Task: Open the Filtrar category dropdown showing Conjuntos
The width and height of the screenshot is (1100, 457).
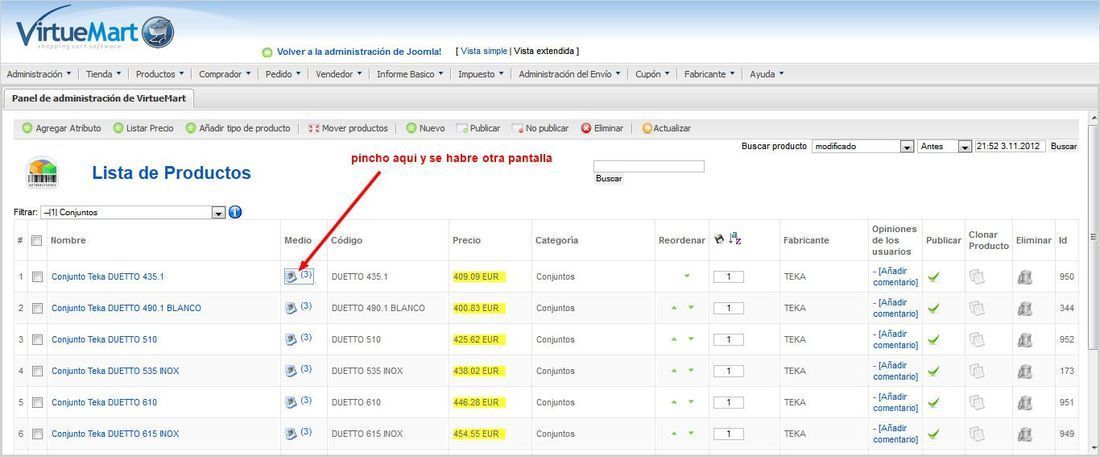Action: point(133,212)
